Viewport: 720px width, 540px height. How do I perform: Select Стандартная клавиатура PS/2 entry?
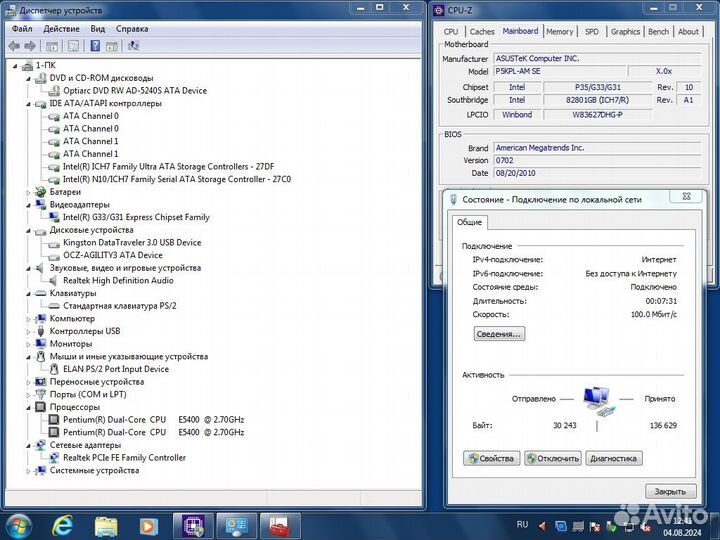(120, 306)
